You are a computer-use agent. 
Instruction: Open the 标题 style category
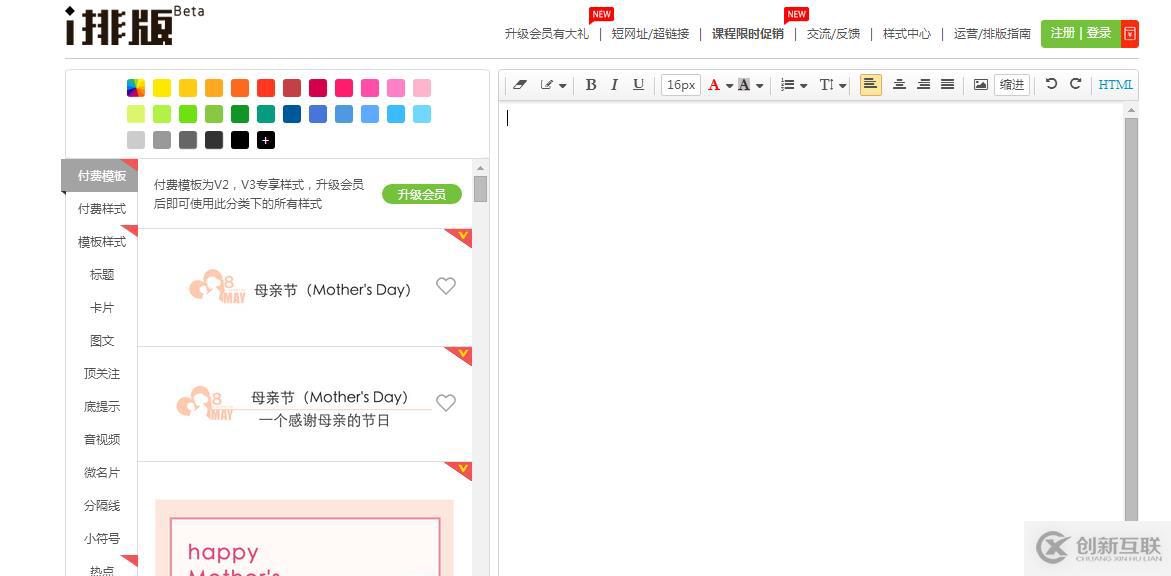(102, 275)
